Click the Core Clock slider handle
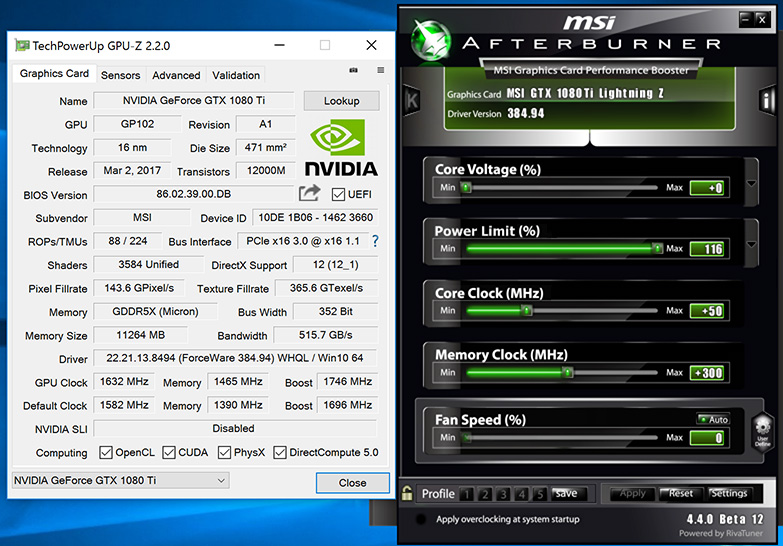This screenshot has height=546, width=783. tap(526, 310)
